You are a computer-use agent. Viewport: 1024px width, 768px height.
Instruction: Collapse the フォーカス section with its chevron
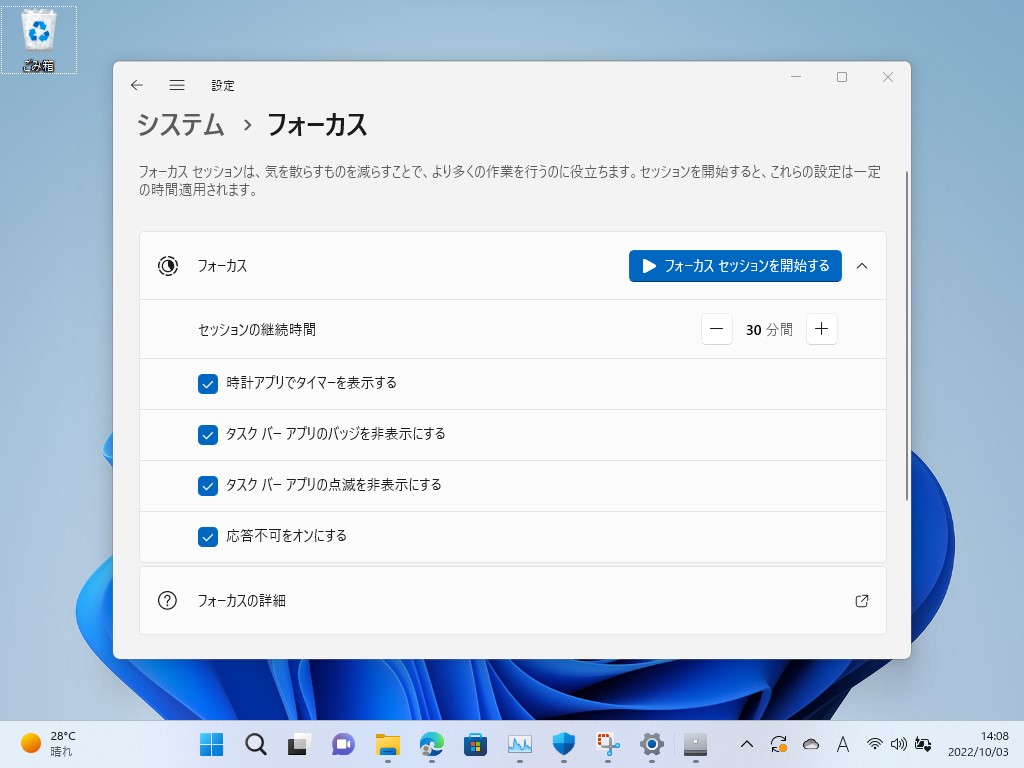tap(862, 266)
